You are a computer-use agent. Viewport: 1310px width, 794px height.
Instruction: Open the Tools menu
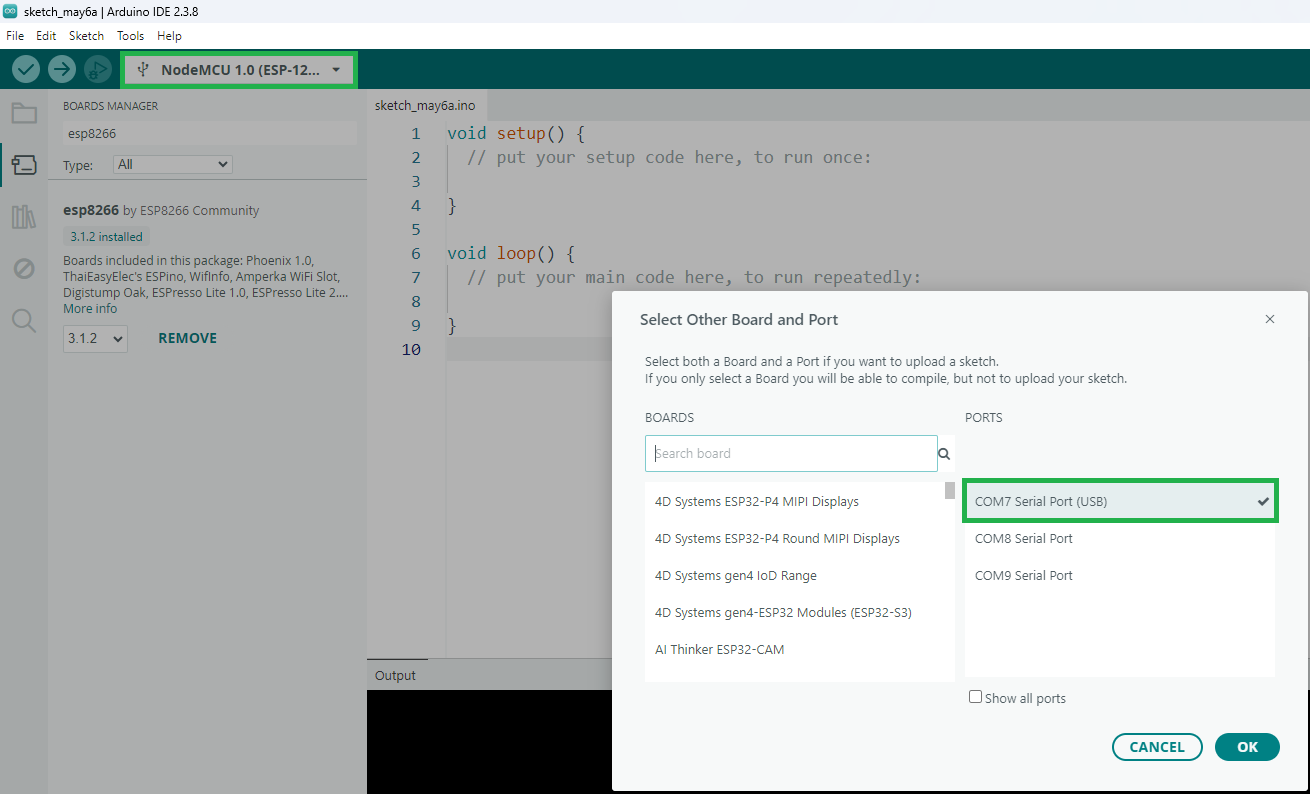click(130, 35)
